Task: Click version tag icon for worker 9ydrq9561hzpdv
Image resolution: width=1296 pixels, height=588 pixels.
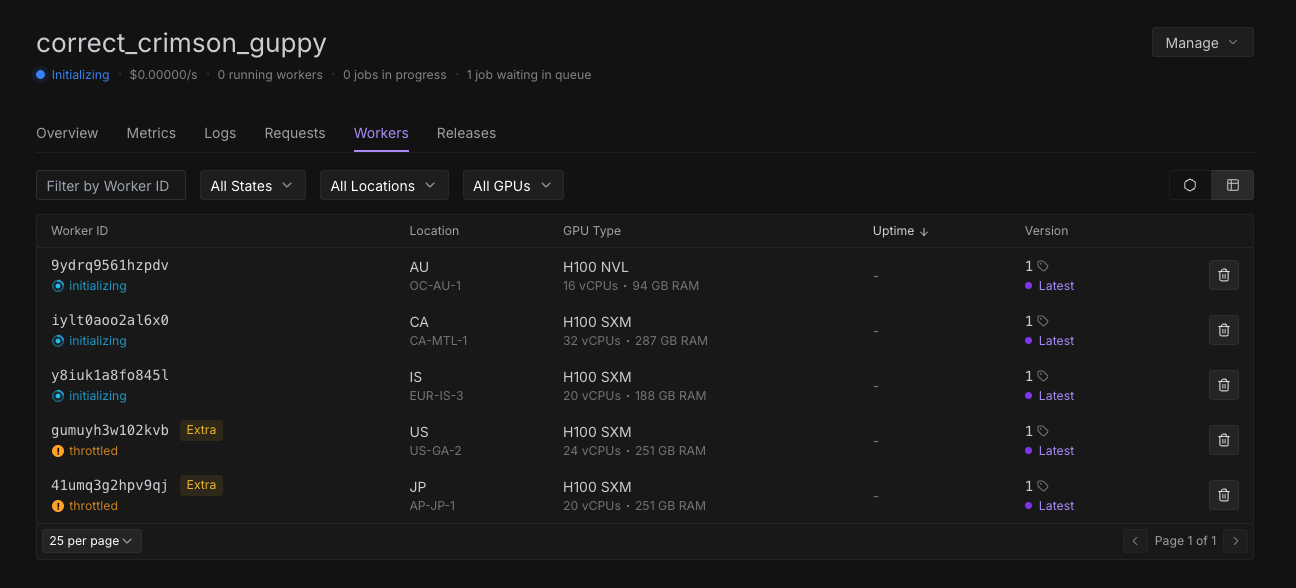Action: pyautogui.click(x=1043, y=266)
